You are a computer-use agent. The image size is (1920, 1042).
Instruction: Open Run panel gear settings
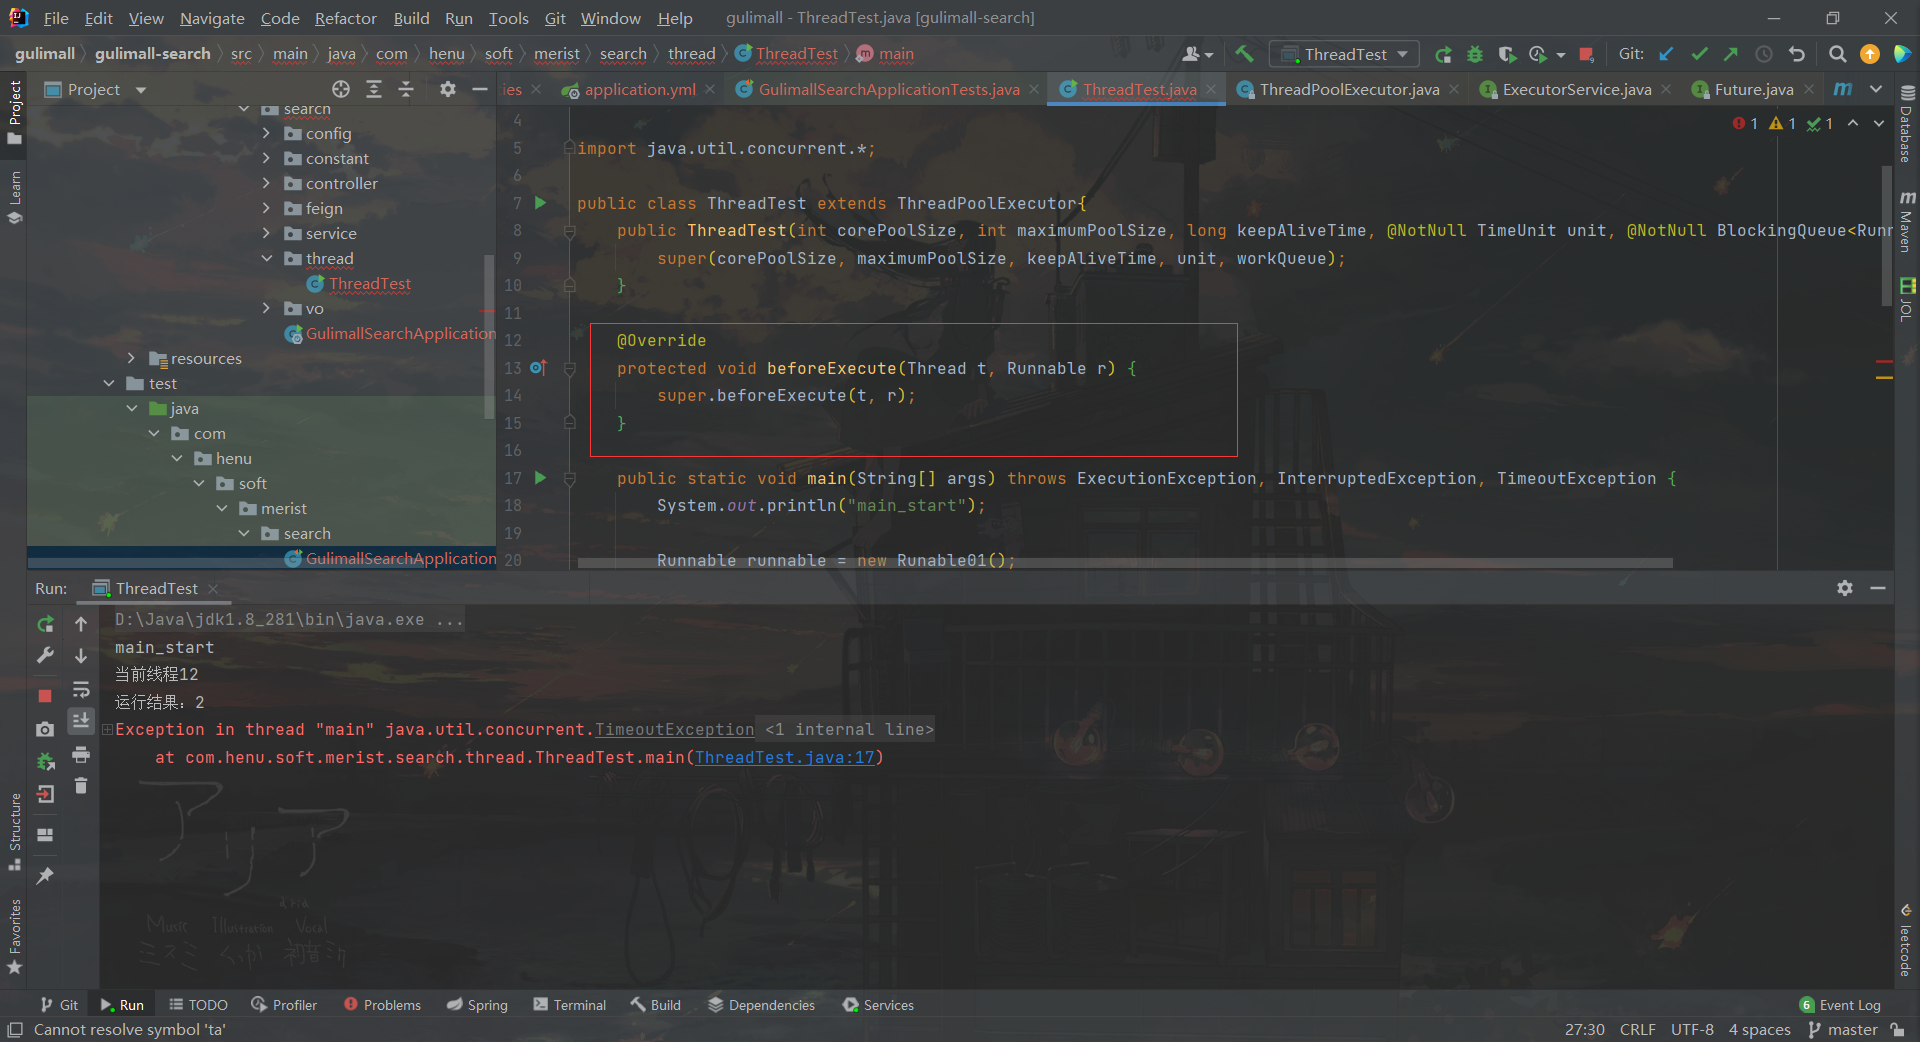click(x=1845, y=588)
